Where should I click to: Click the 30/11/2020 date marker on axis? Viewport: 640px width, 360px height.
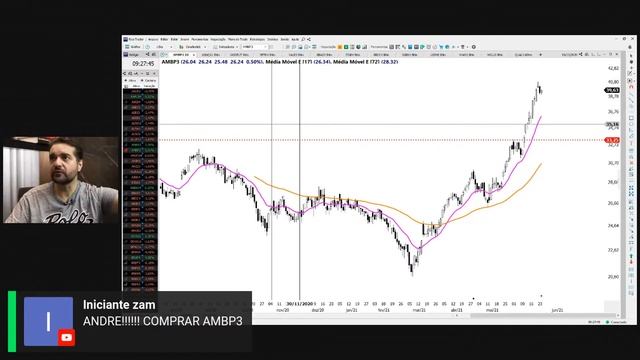click(300, 304)
